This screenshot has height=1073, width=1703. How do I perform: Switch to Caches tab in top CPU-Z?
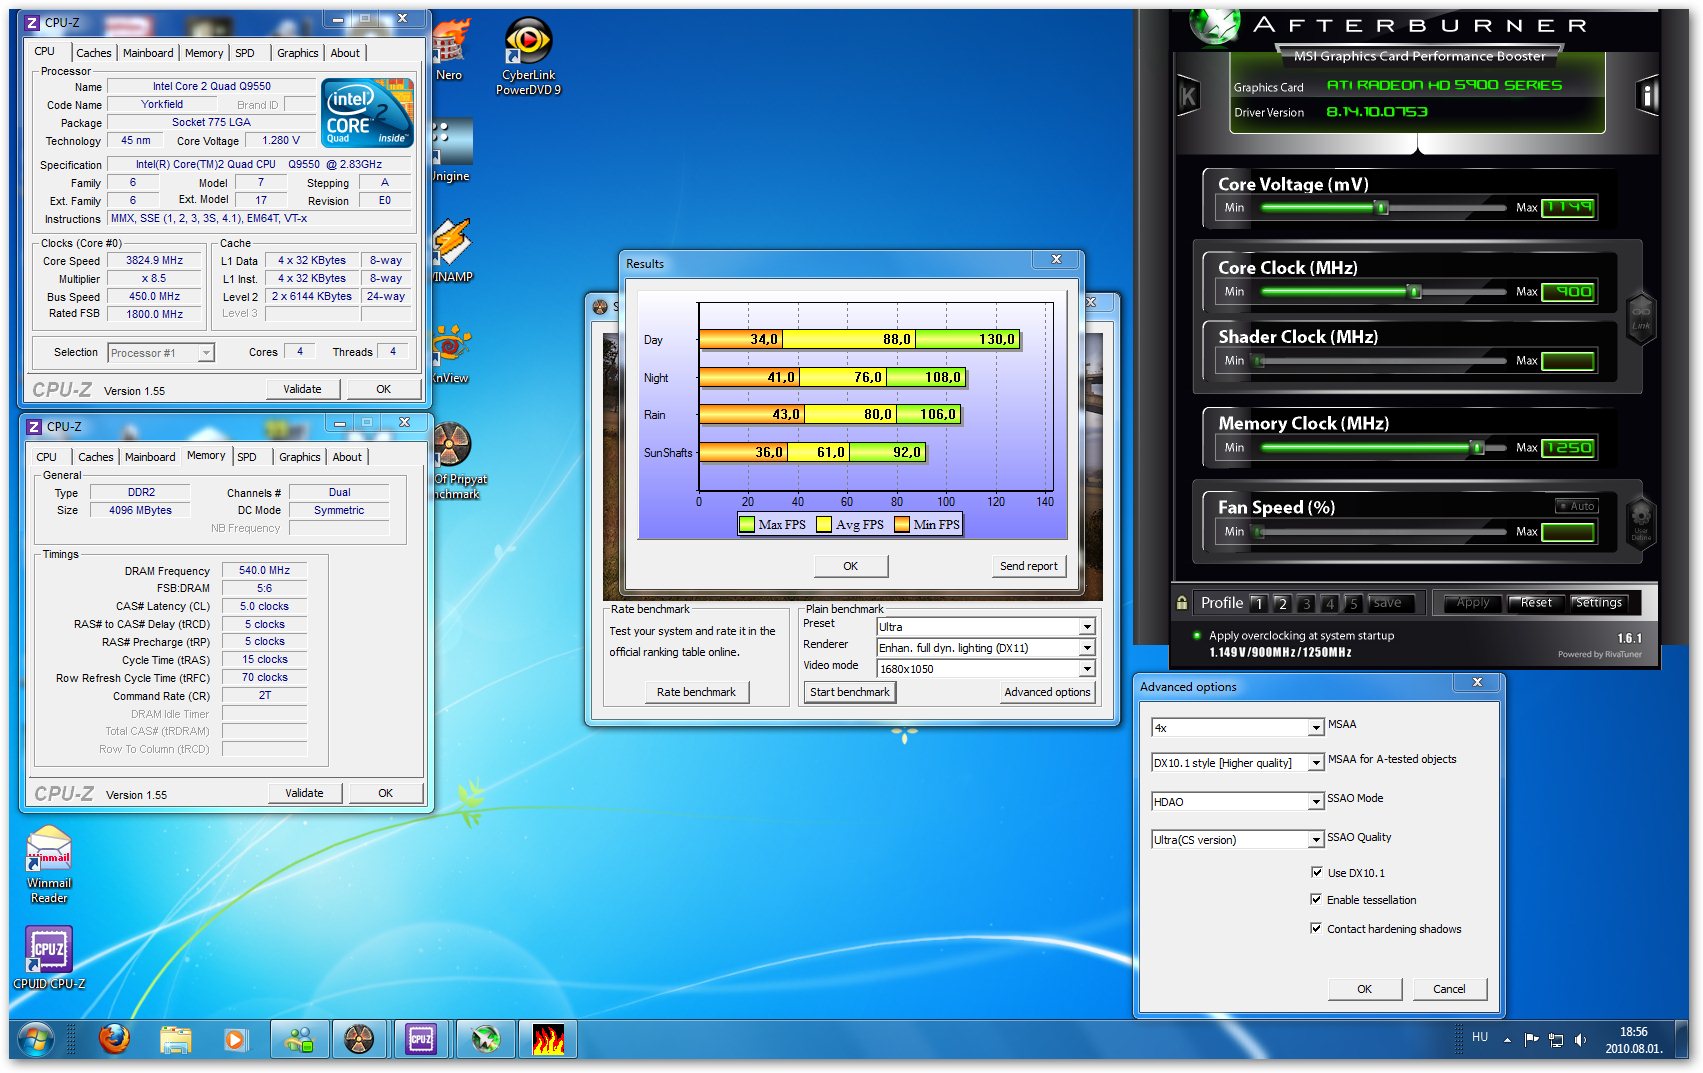coord(94,53)
